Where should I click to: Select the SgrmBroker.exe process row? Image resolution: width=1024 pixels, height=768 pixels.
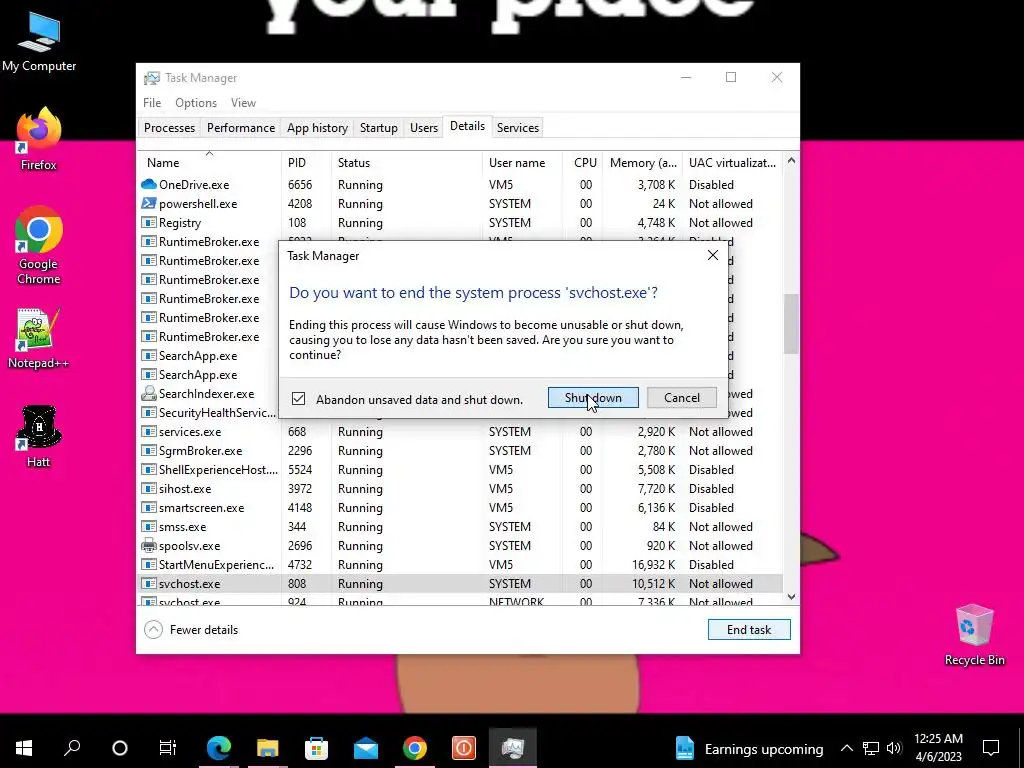(461, 451)
